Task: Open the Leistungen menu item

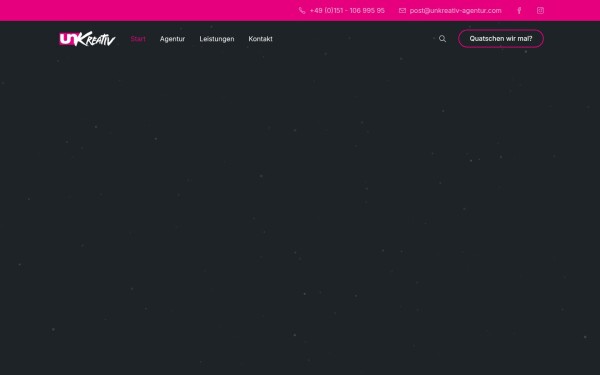Action: [217, 39]
